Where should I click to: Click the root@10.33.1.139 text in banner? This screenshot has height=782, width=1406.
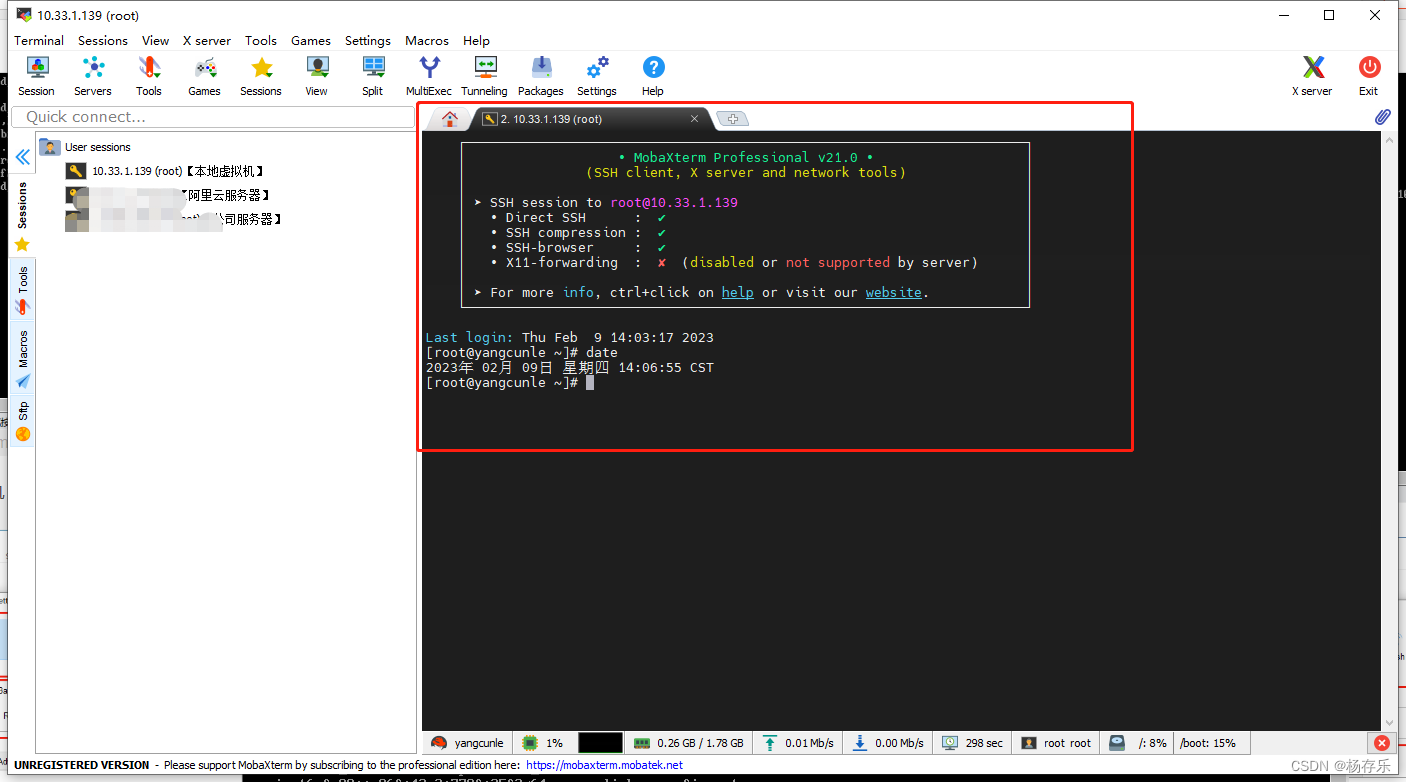click(x=674, y=202)
